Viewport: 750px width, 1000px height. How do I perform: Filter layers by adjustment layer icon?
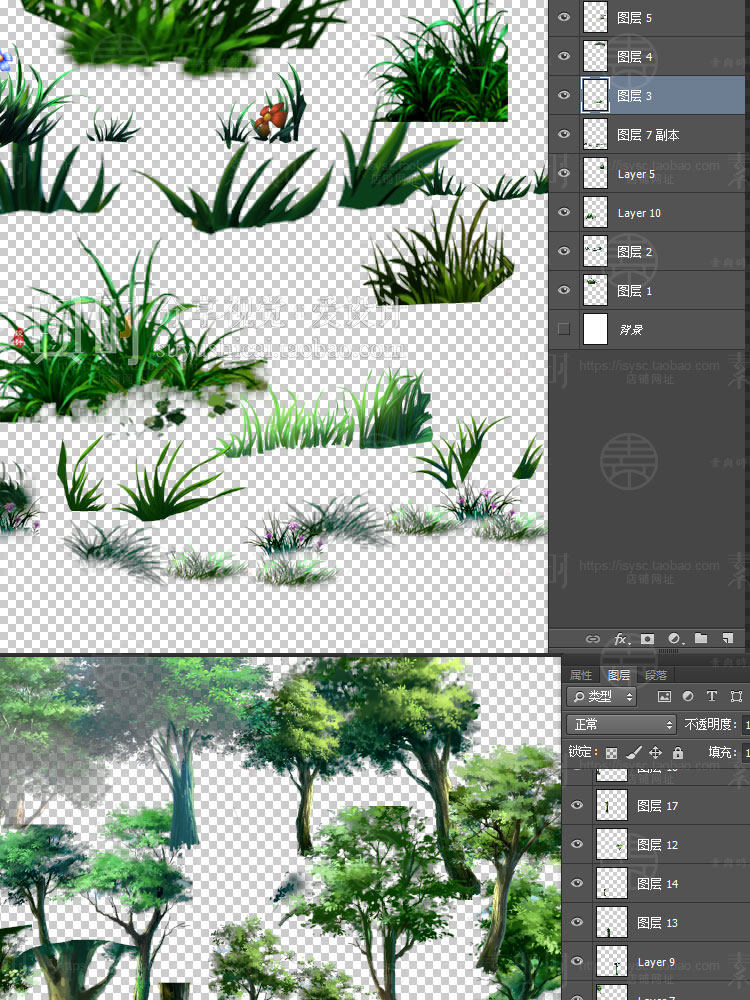[x=688, y=696]
